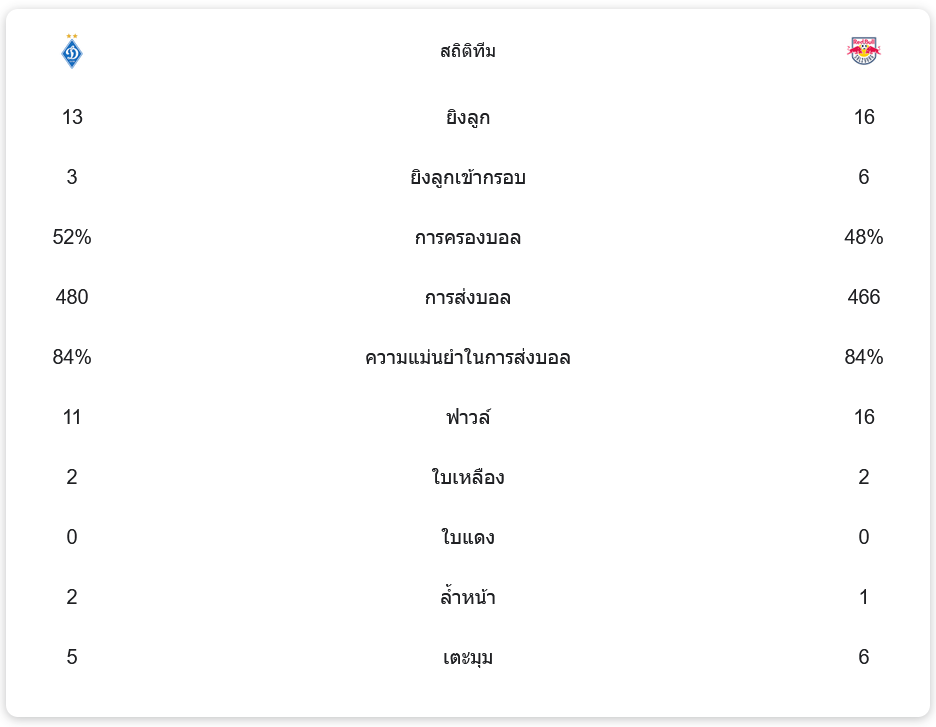
Task: Click the "สถิติทีม" header title
Action: coord(468,51)
